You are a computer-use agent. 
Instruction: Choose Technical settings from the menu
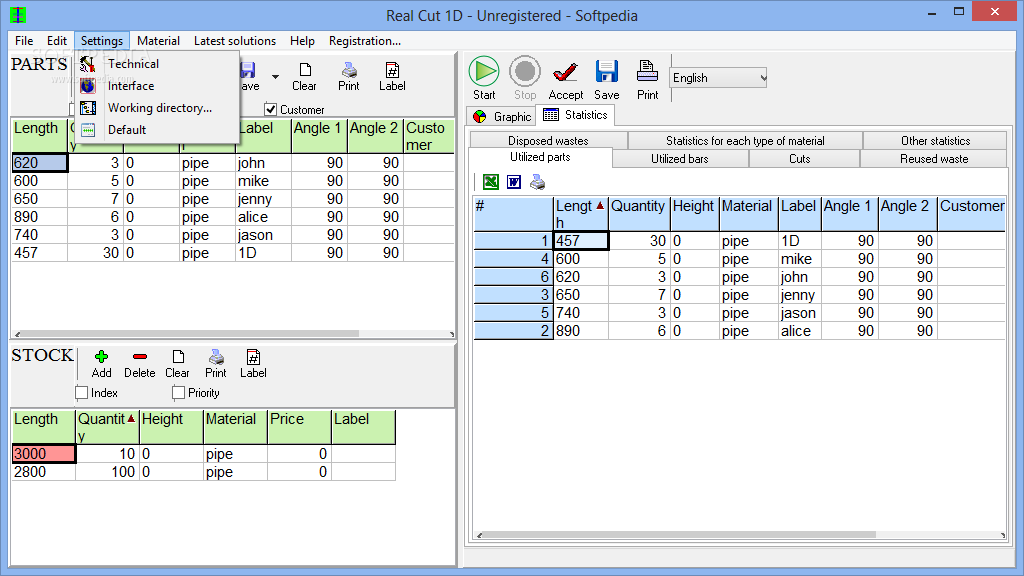155,63
